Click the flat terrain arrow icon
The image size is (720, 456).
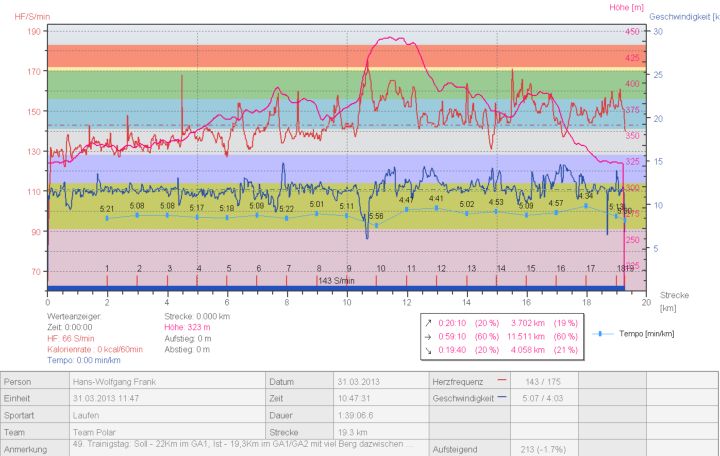click(430, 337)
